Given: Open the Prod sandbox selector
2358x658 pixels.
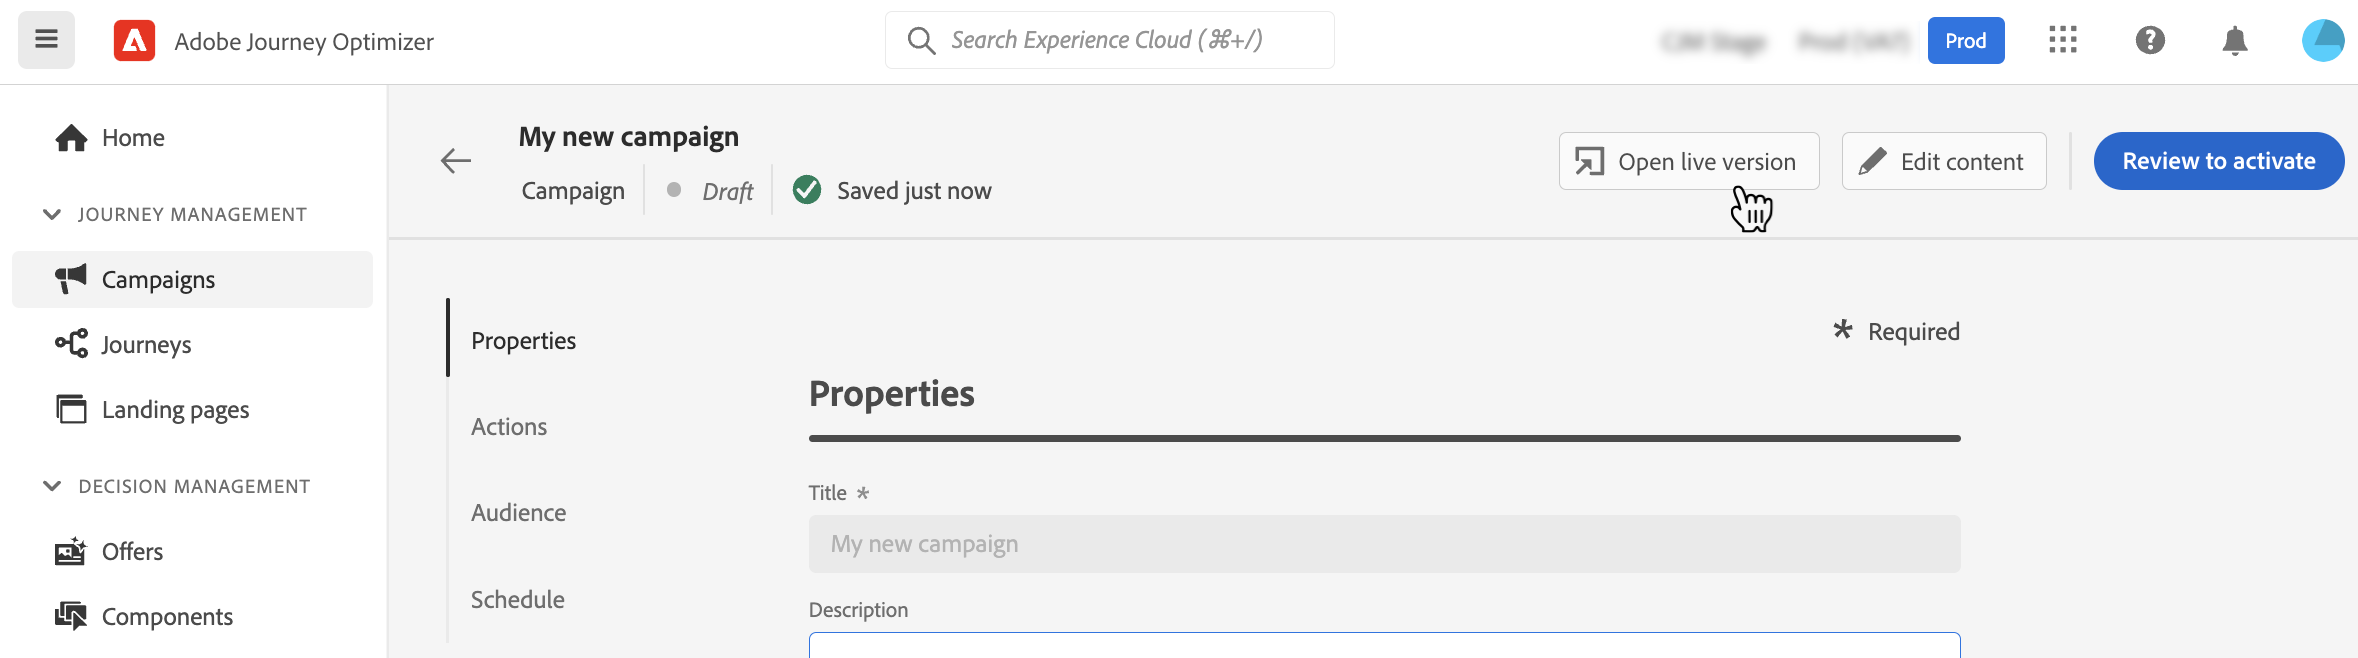Looking at the screenshot, I should coord(1965,41).
